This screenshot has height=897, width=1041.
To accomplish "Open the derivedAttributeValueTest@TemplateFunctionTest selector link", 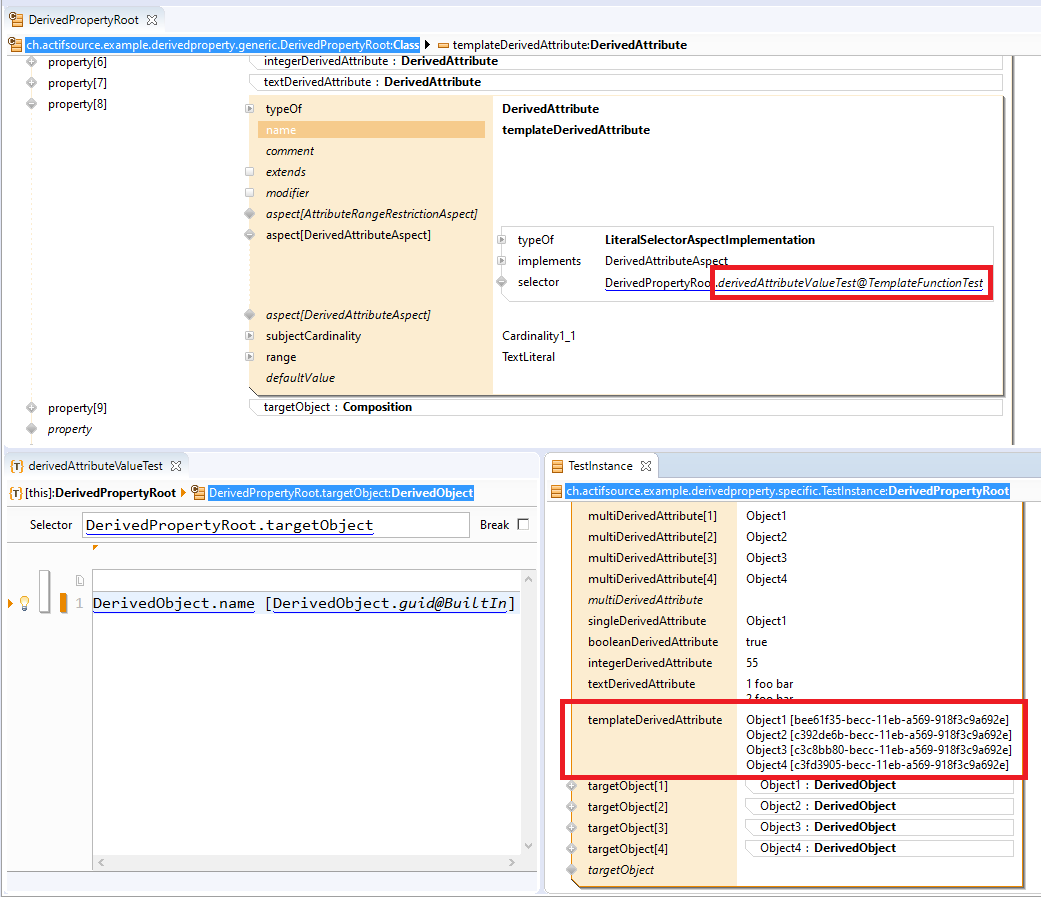I will [850, 283].
